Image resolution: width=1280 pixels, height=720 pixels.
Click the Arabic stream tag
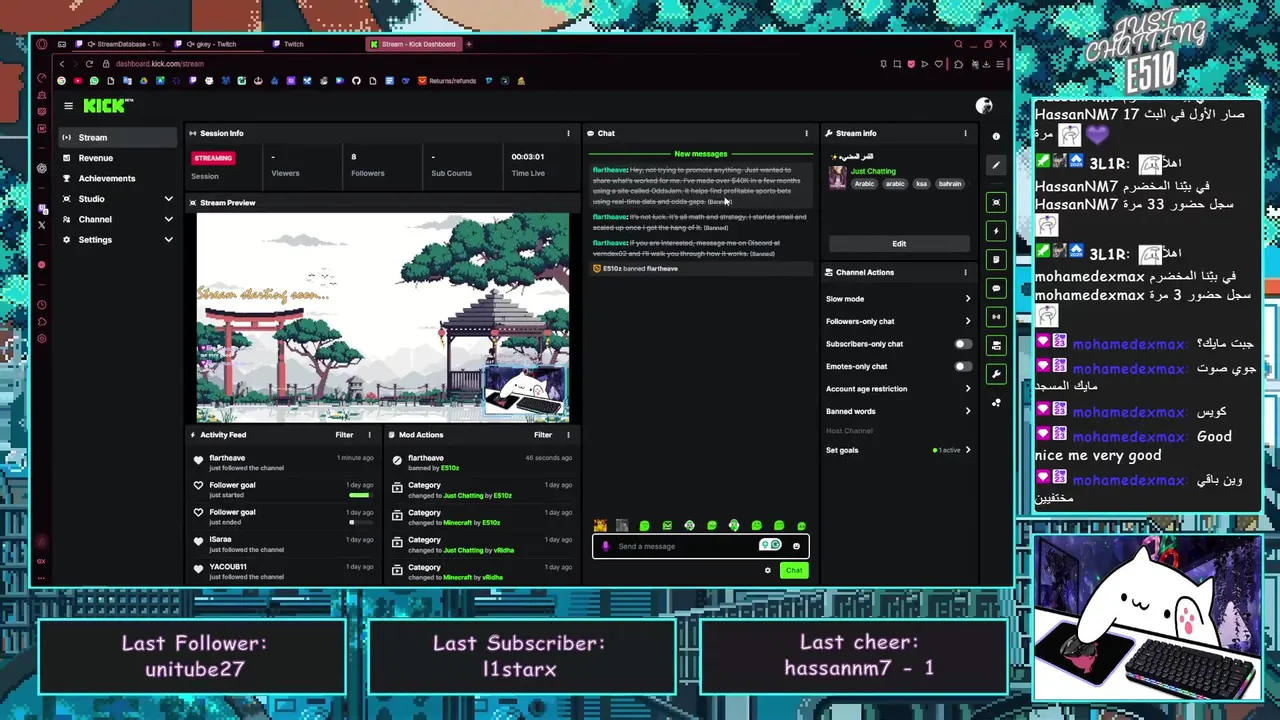click(x=865, y=184)
